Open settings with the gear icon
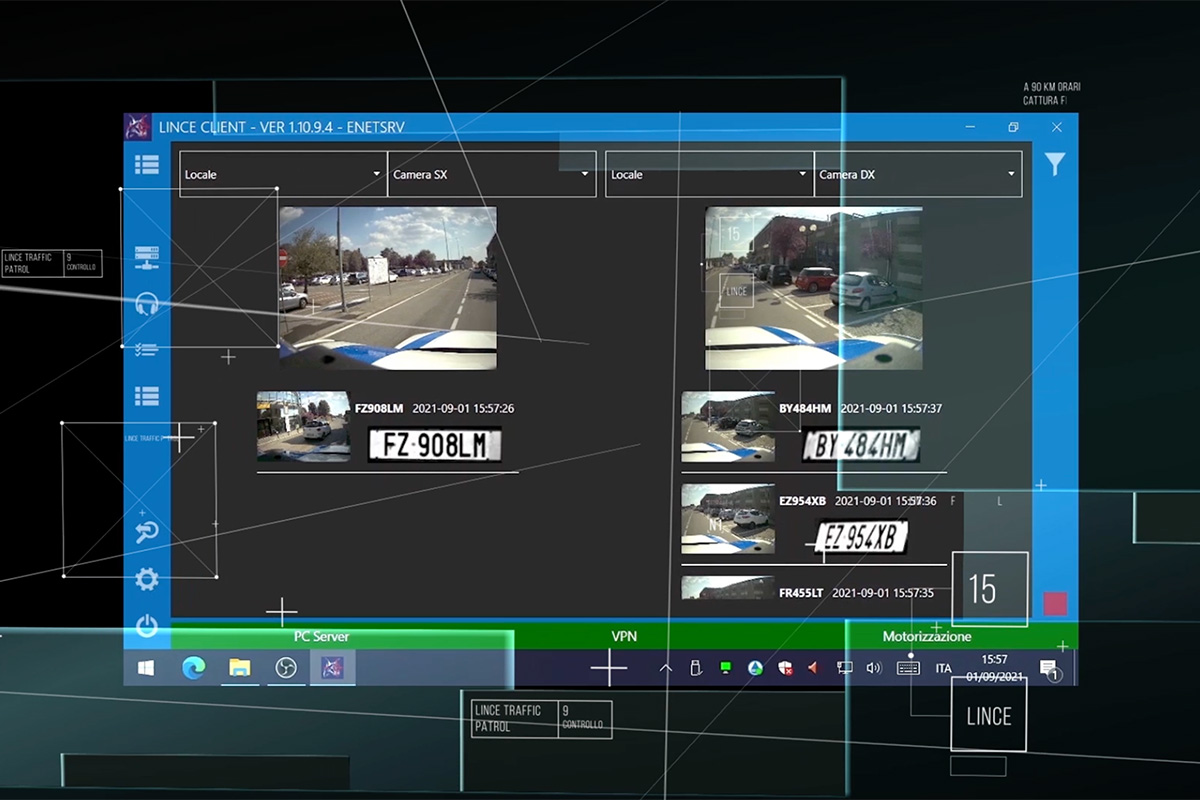Screen dimensions: 1200x800 (147, 579)
